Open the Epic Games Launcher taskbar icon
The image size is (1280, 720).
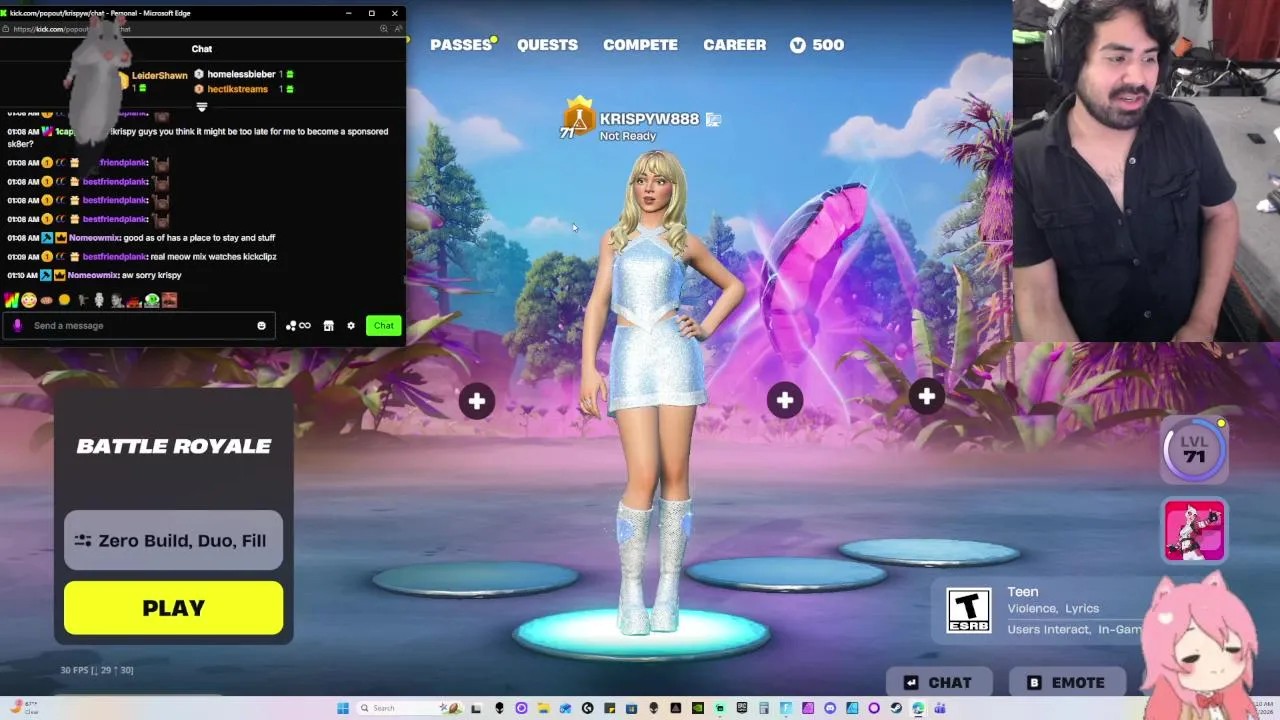741,708
